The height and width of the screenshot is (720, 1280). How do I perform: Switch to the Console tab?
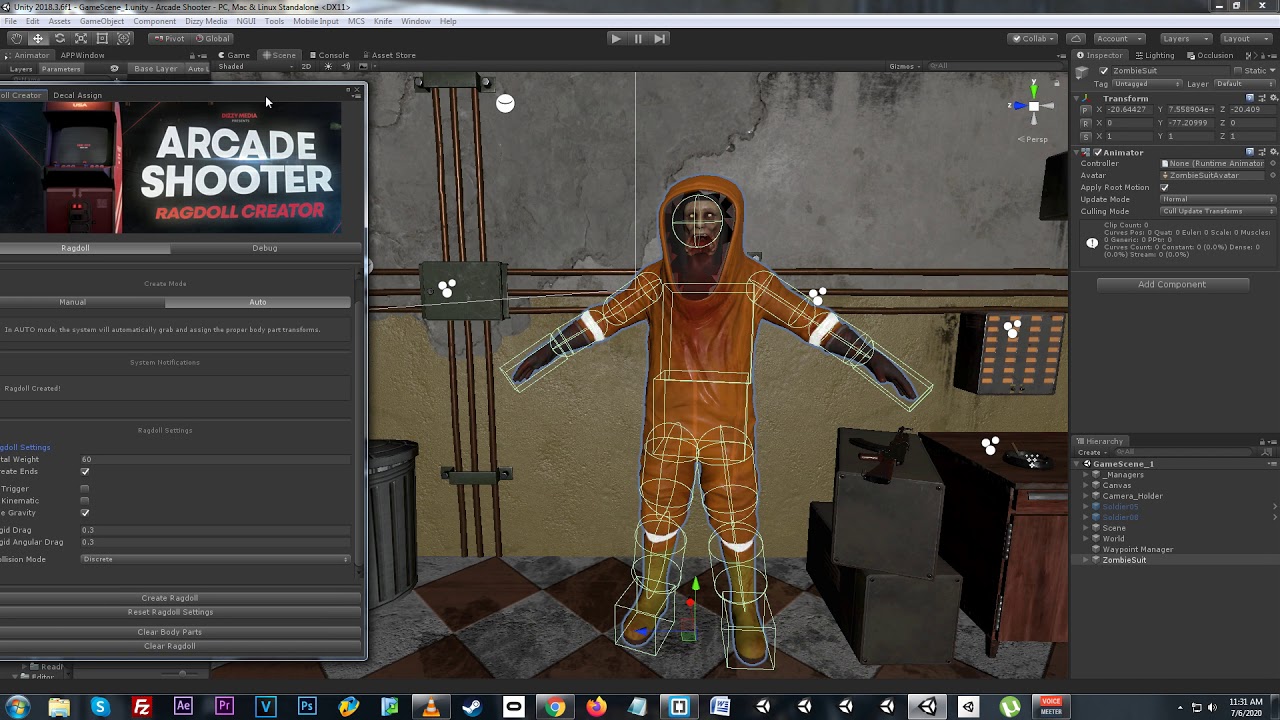[330, 55]
